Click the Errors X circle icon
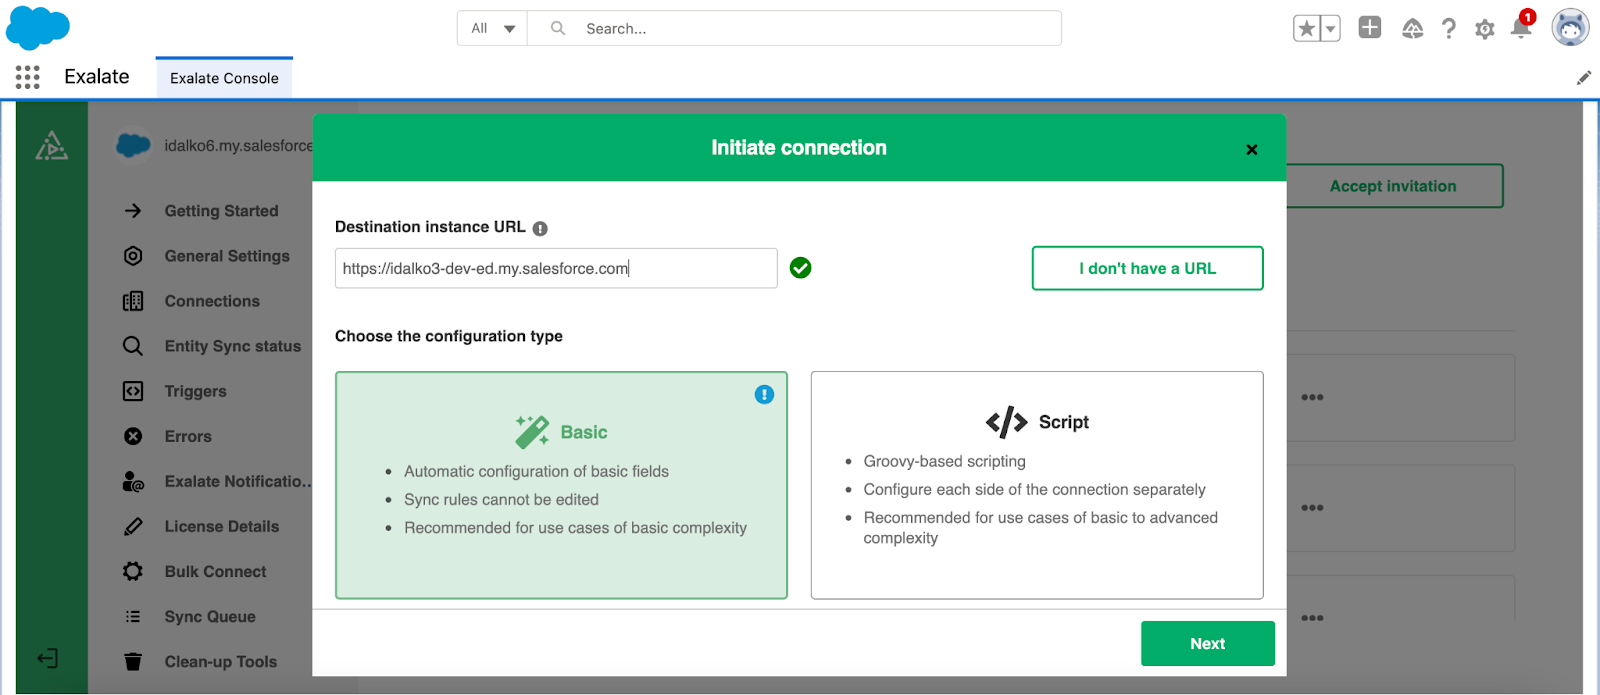1600x695 pixels. coord(133,436)
